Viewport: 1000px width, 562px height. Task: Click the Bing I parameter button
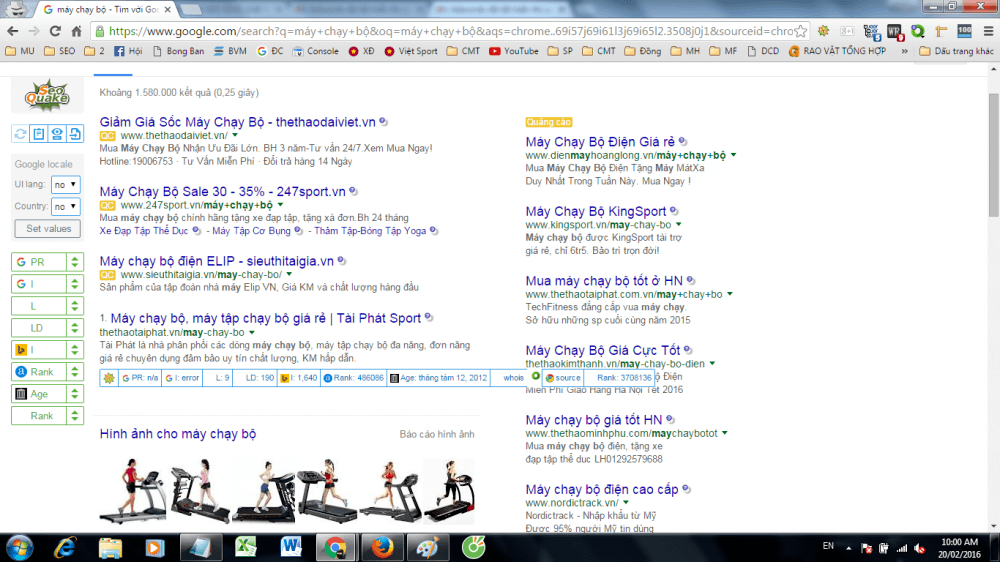39,350
